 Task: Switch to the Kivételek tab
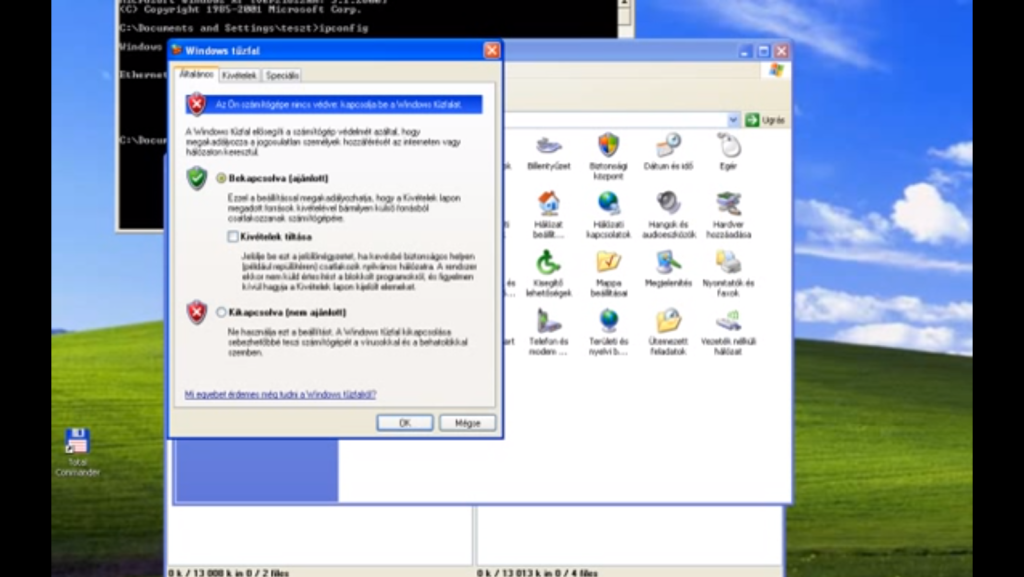coord(240,75)
